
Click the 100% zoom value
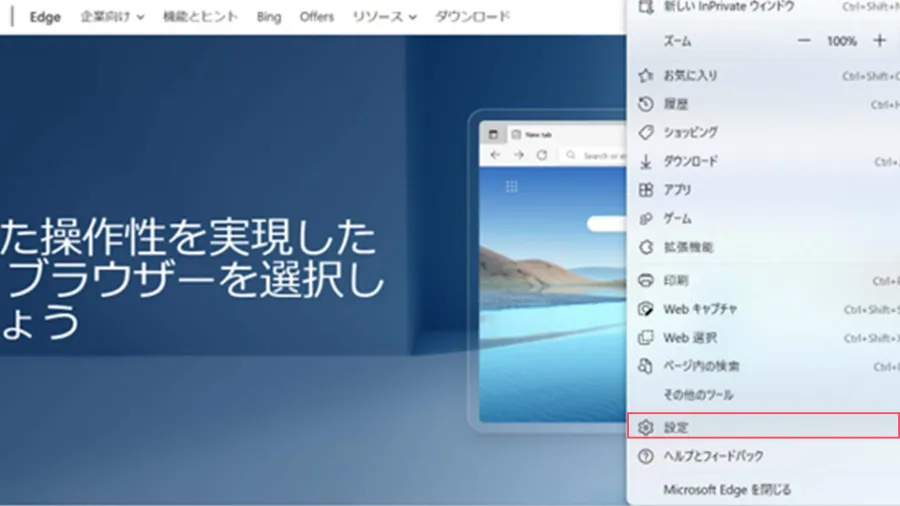841,41
